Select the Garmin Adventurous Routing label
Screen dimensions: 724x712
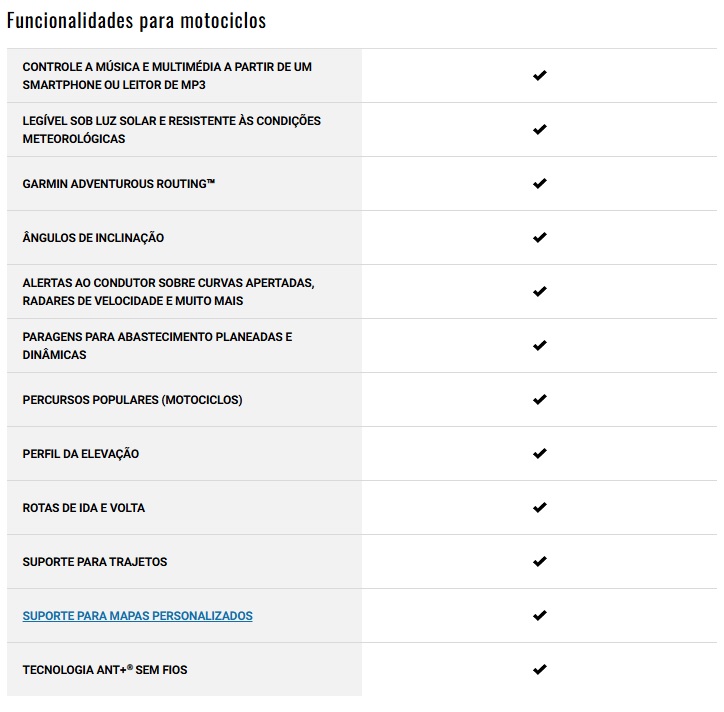119,184
